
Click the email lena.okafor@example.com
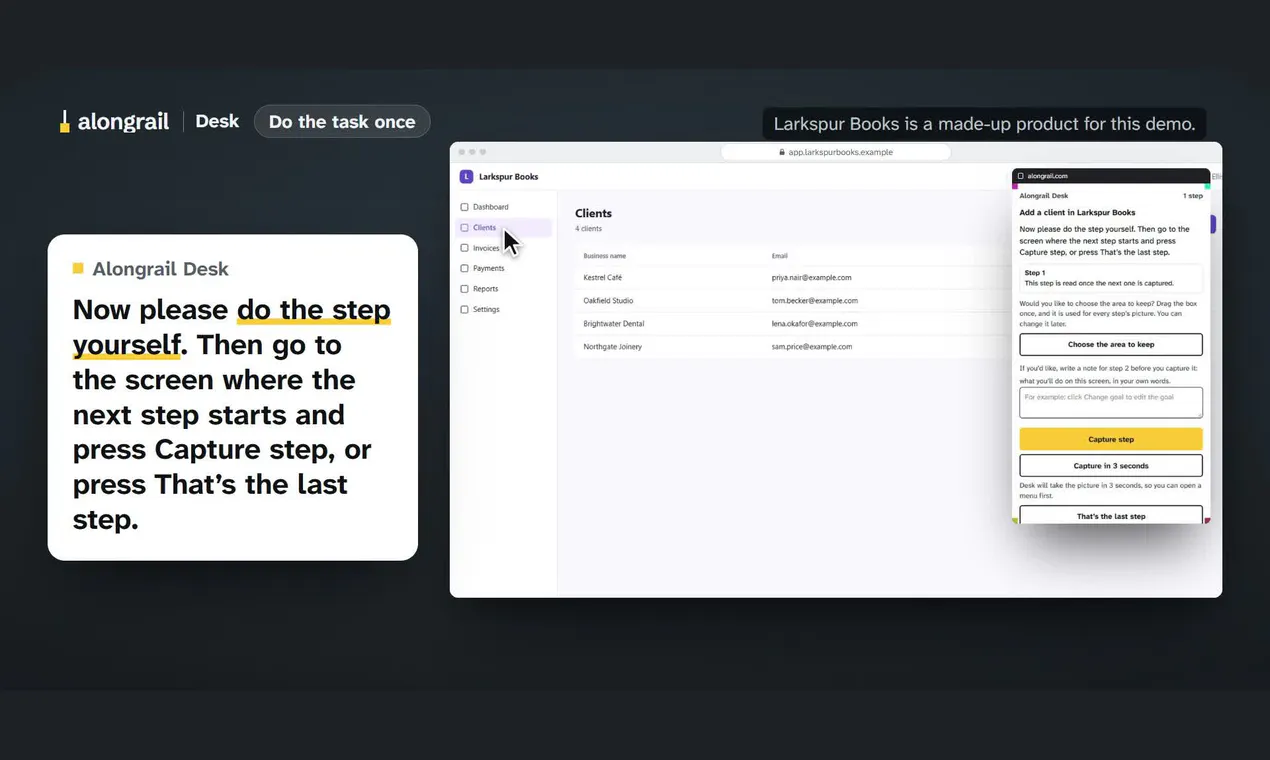tap(815, 324)
